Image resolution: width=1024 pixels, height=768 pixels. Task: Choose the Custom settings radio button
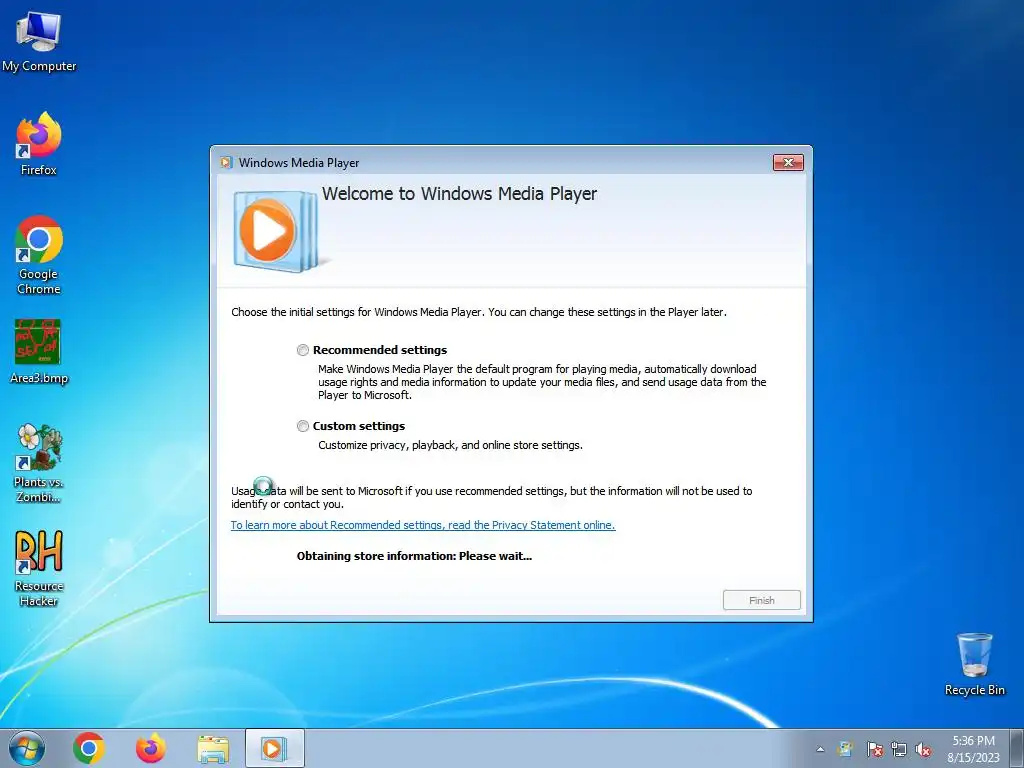(x=302, y=426)
